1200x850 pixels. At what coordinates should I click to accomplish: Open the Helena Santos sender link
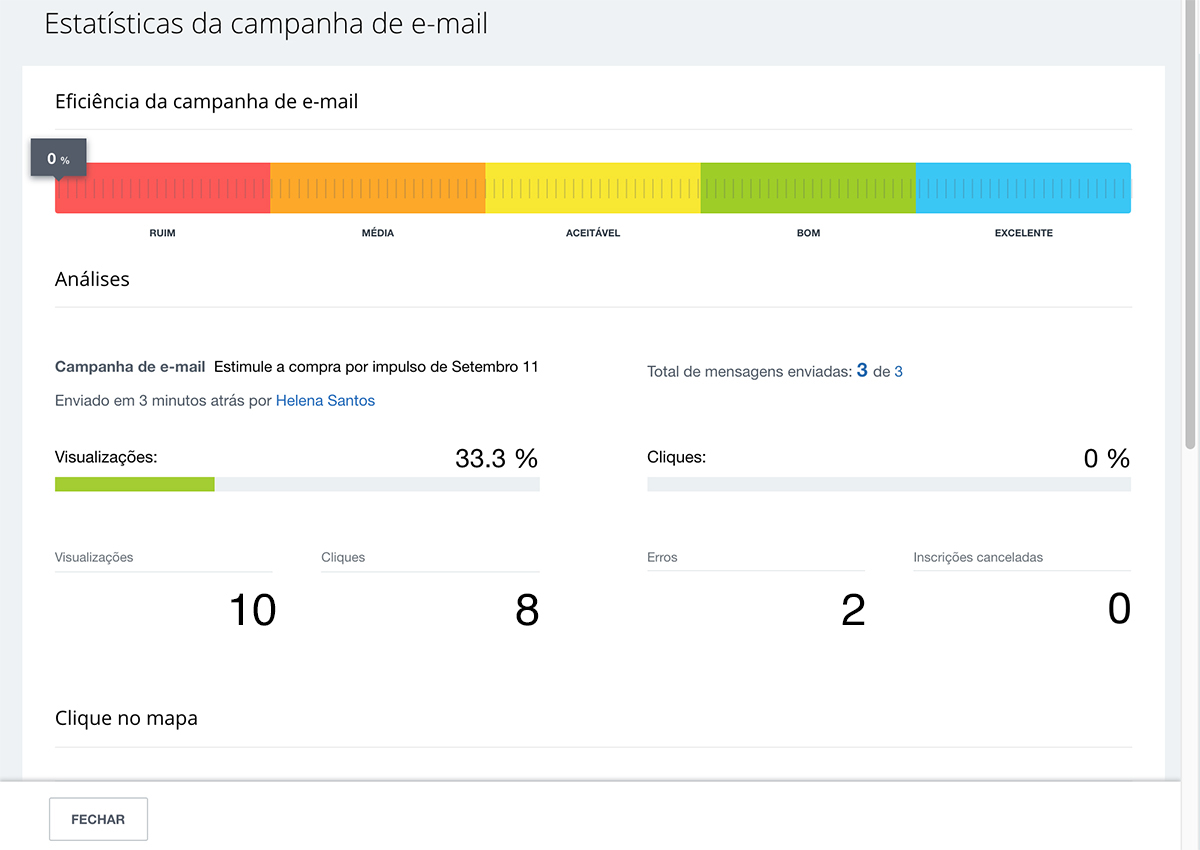click(325, 400)
